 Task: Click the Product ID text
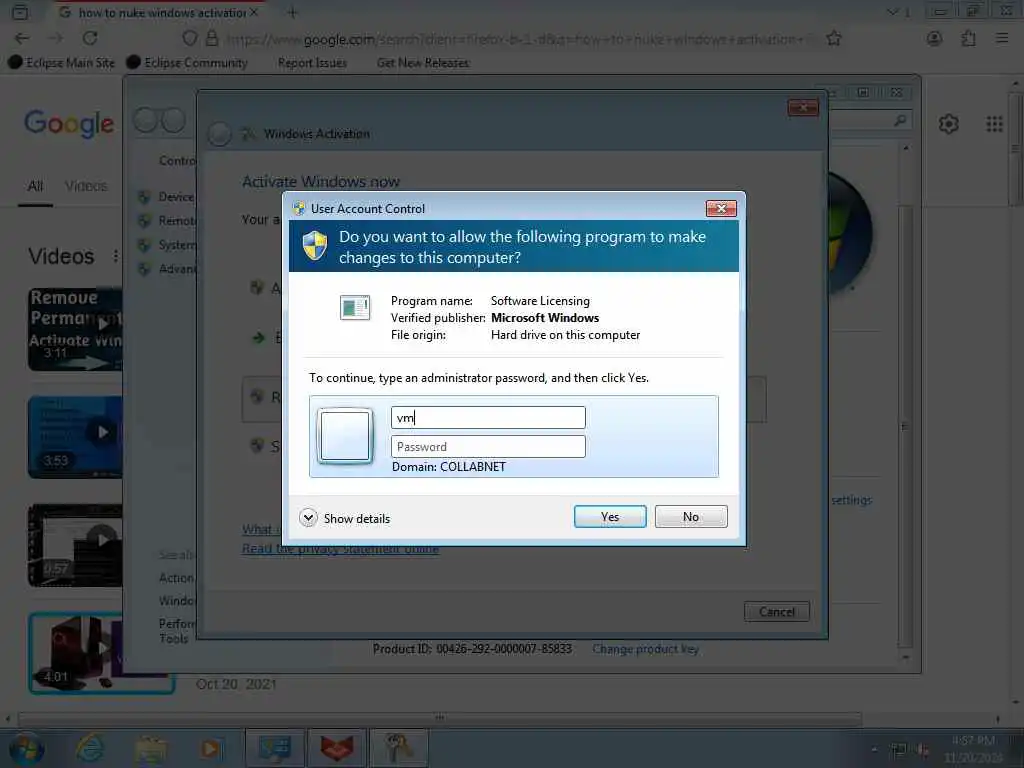pos(472,649)
